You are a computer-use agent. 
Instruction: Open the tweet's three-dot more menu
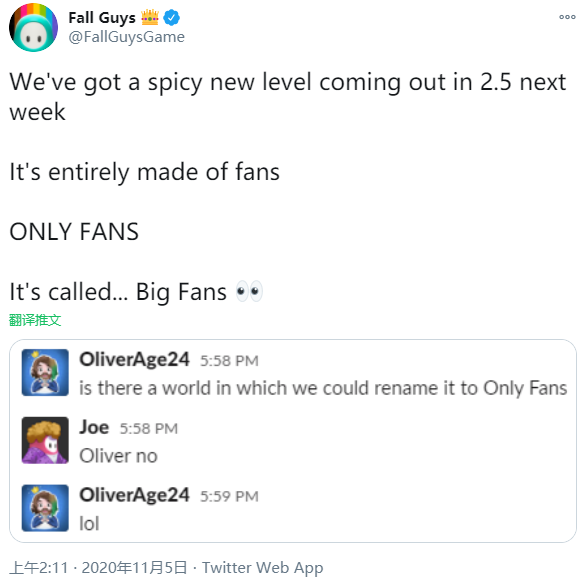tap(567, 17)
